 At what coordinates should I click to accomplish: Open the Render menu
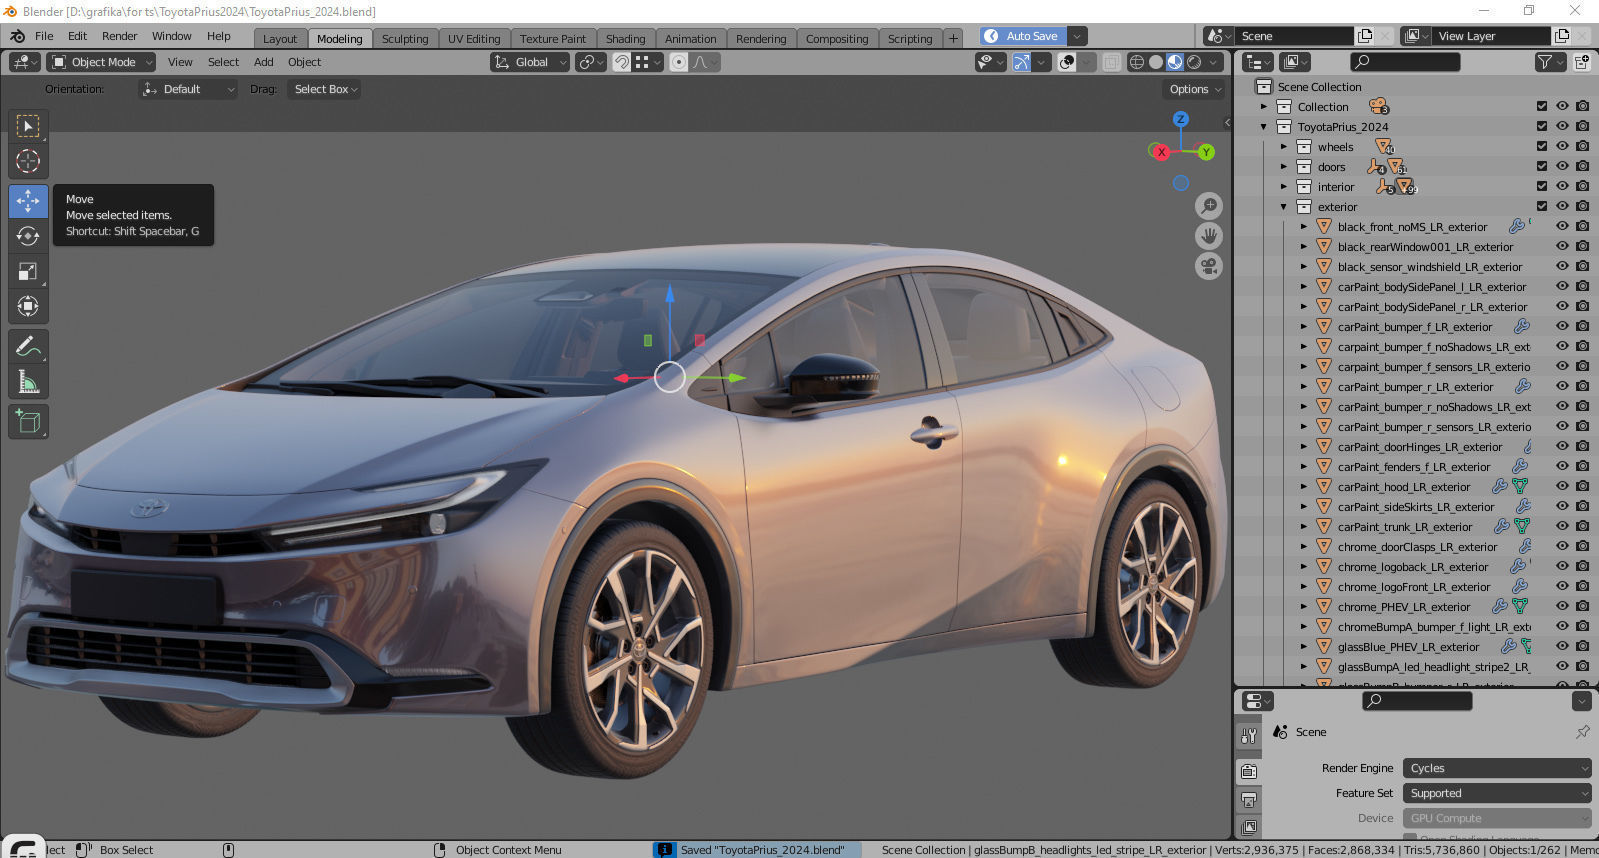point(119,36)
